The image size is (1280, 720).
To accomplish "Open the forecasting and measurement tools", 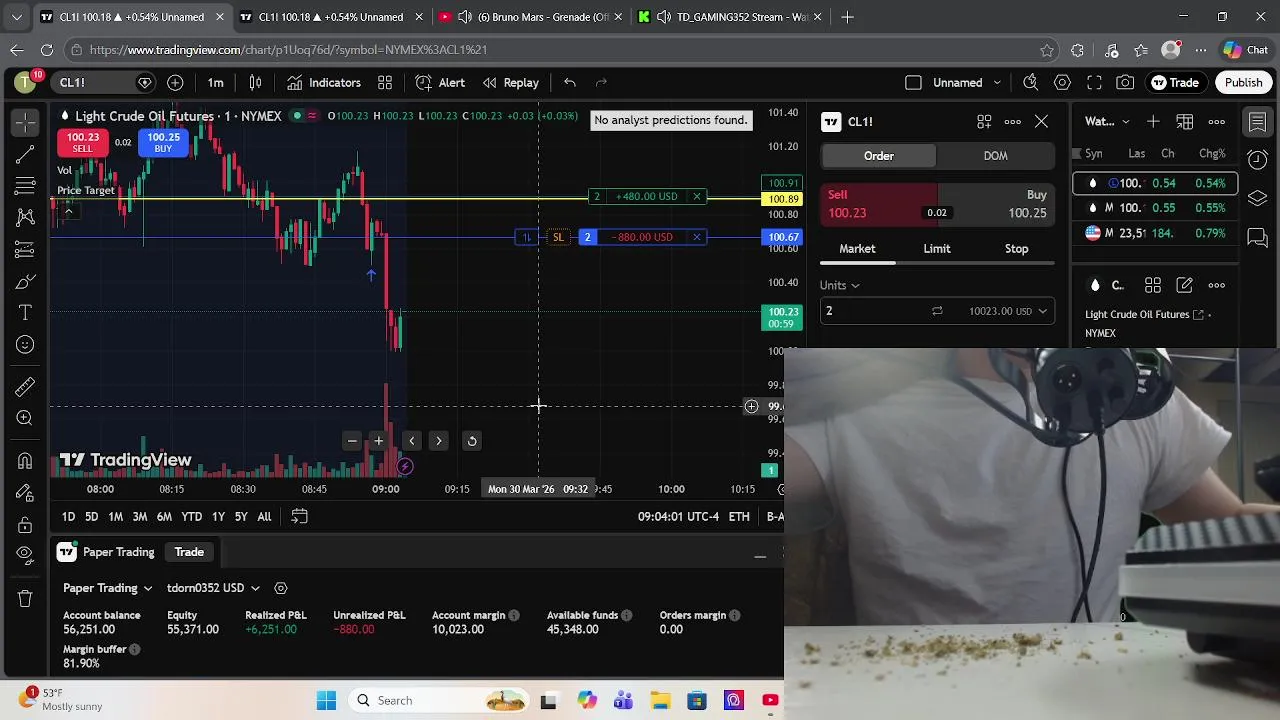I will [x=25, y=249].
